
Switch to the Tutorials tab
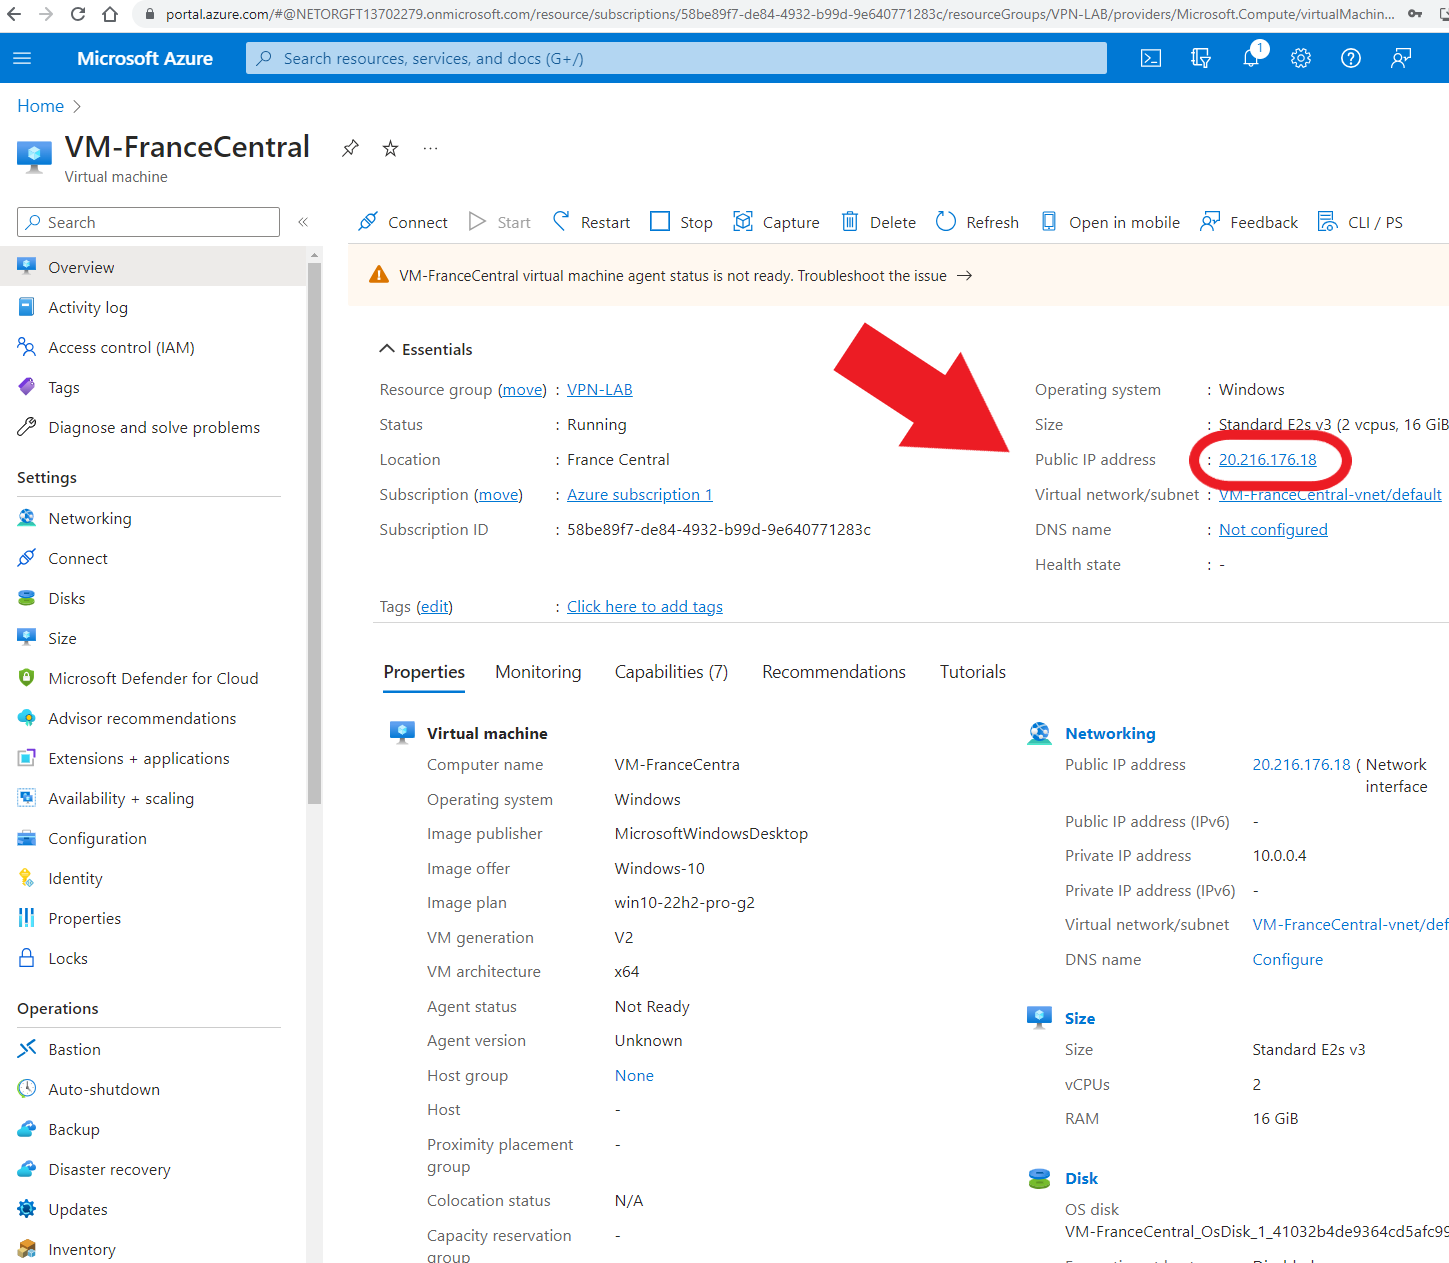[x=973, y=672]
